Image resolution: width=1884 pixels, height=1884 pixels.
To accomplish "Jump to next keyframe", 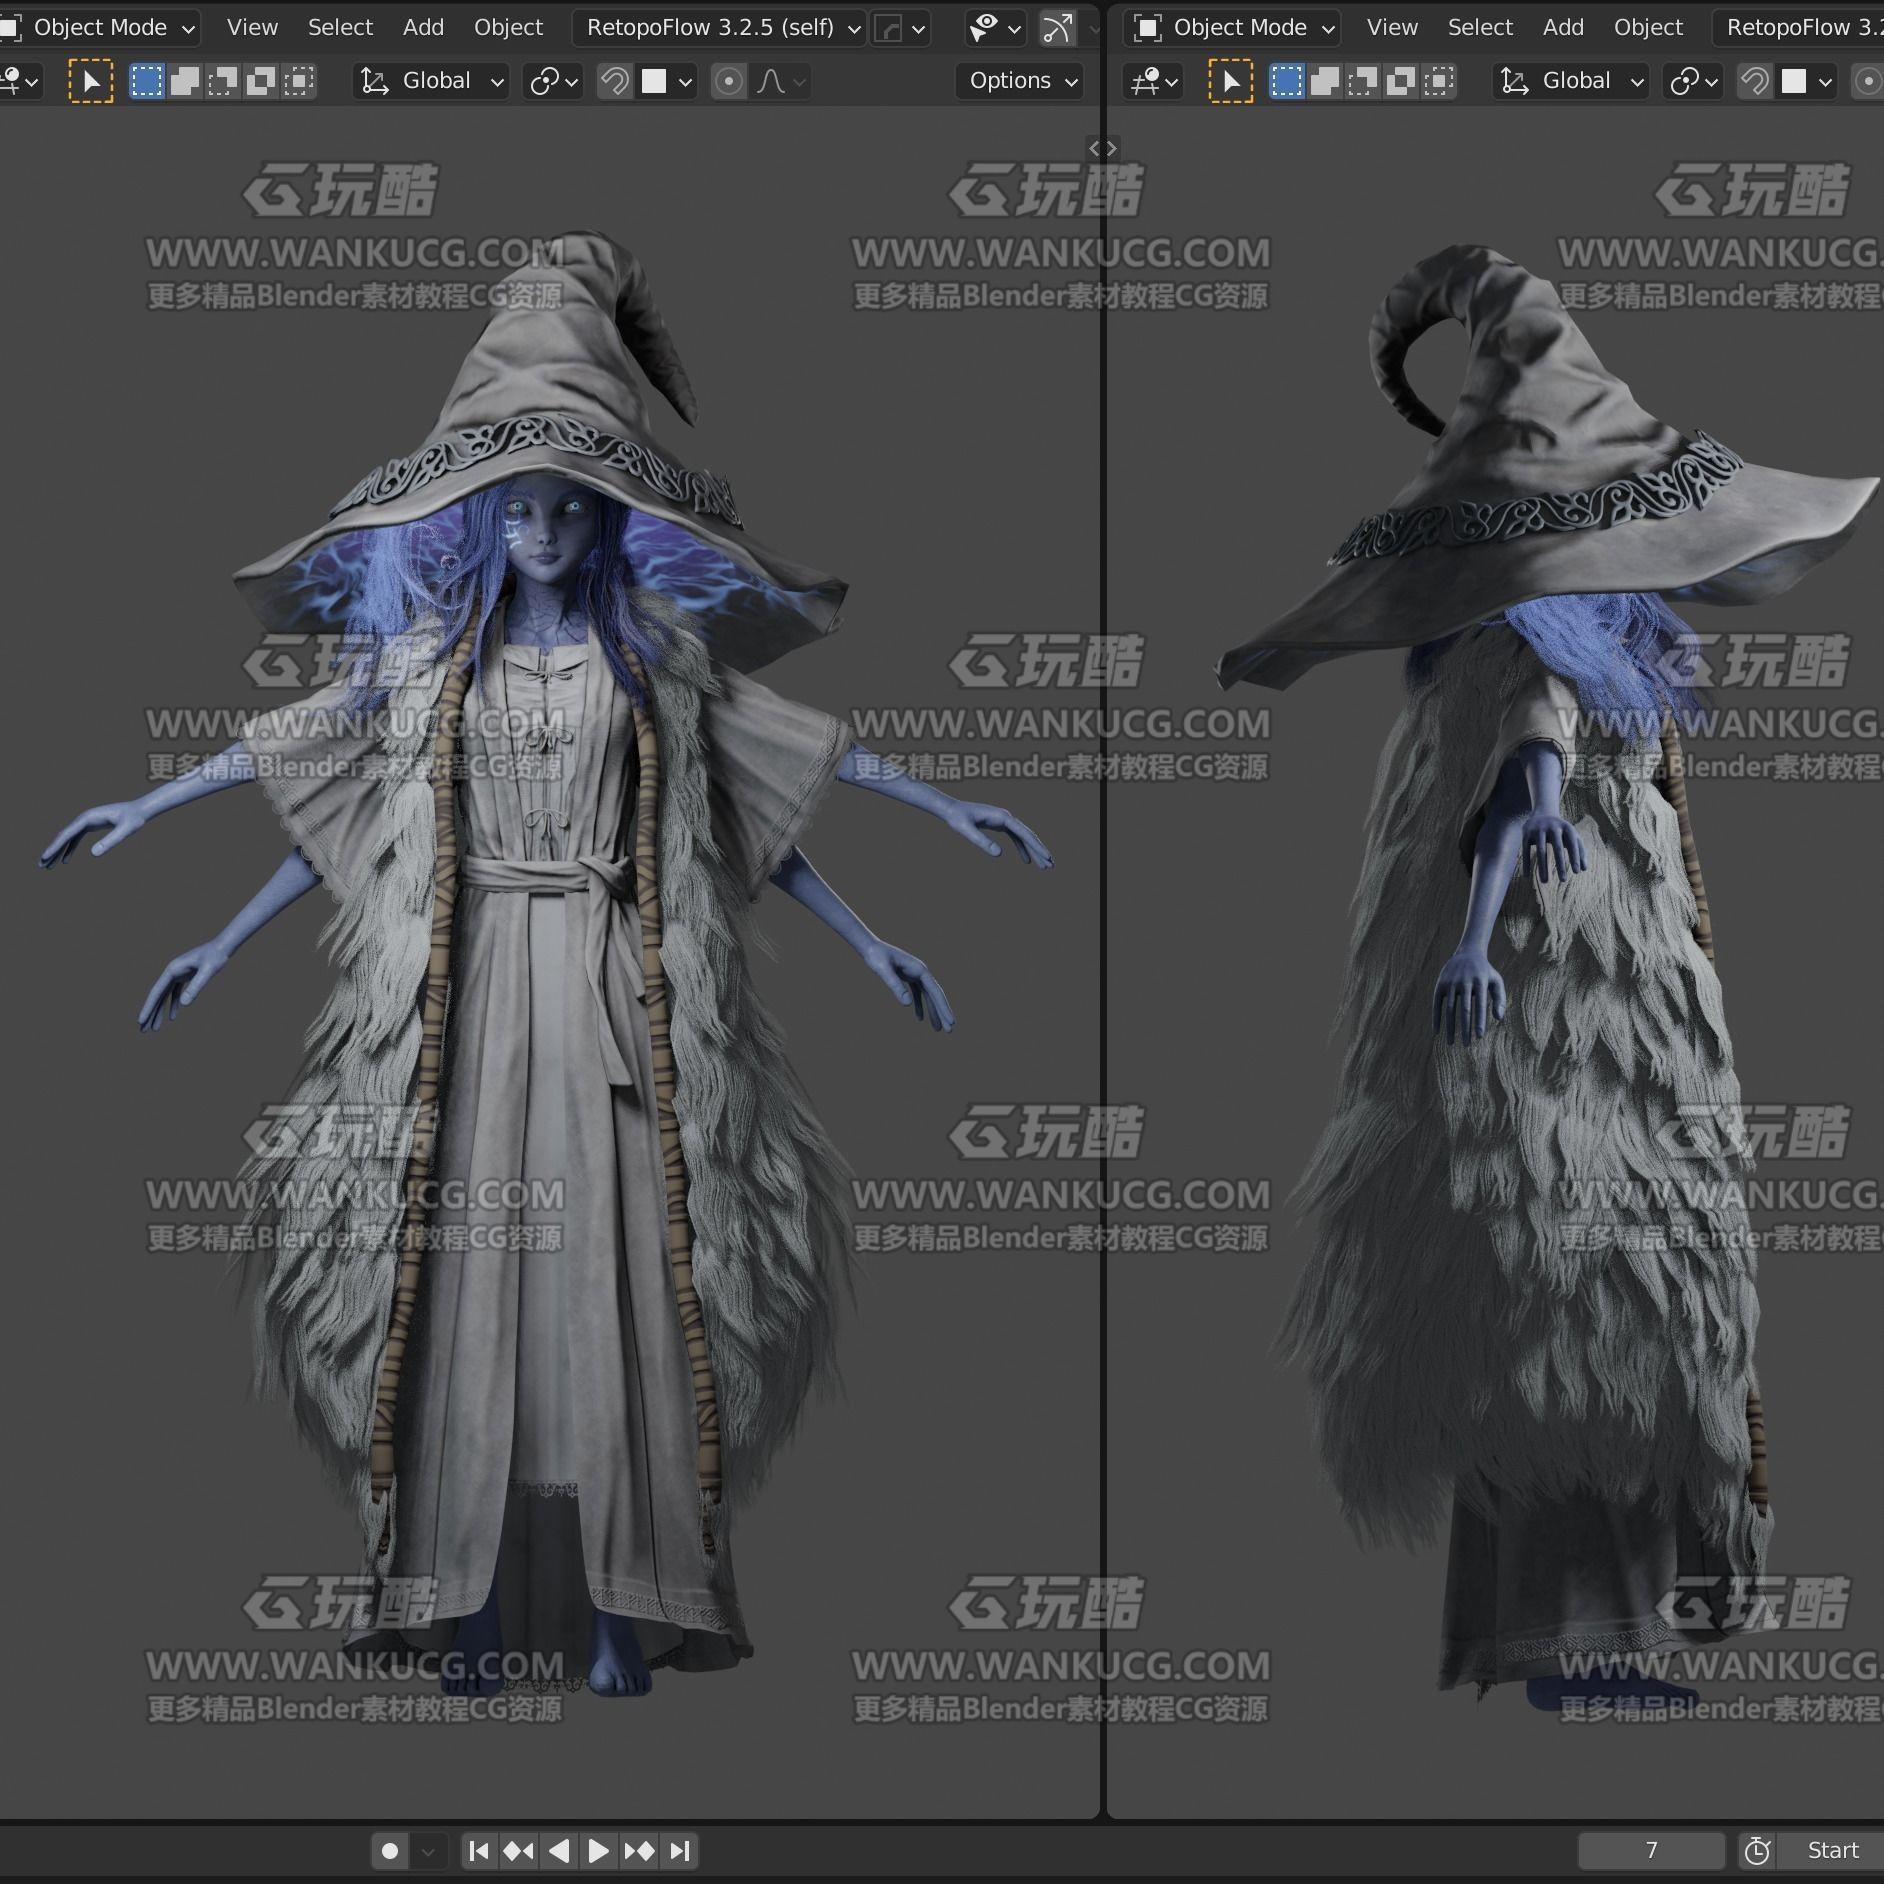I will [639, 1851].
